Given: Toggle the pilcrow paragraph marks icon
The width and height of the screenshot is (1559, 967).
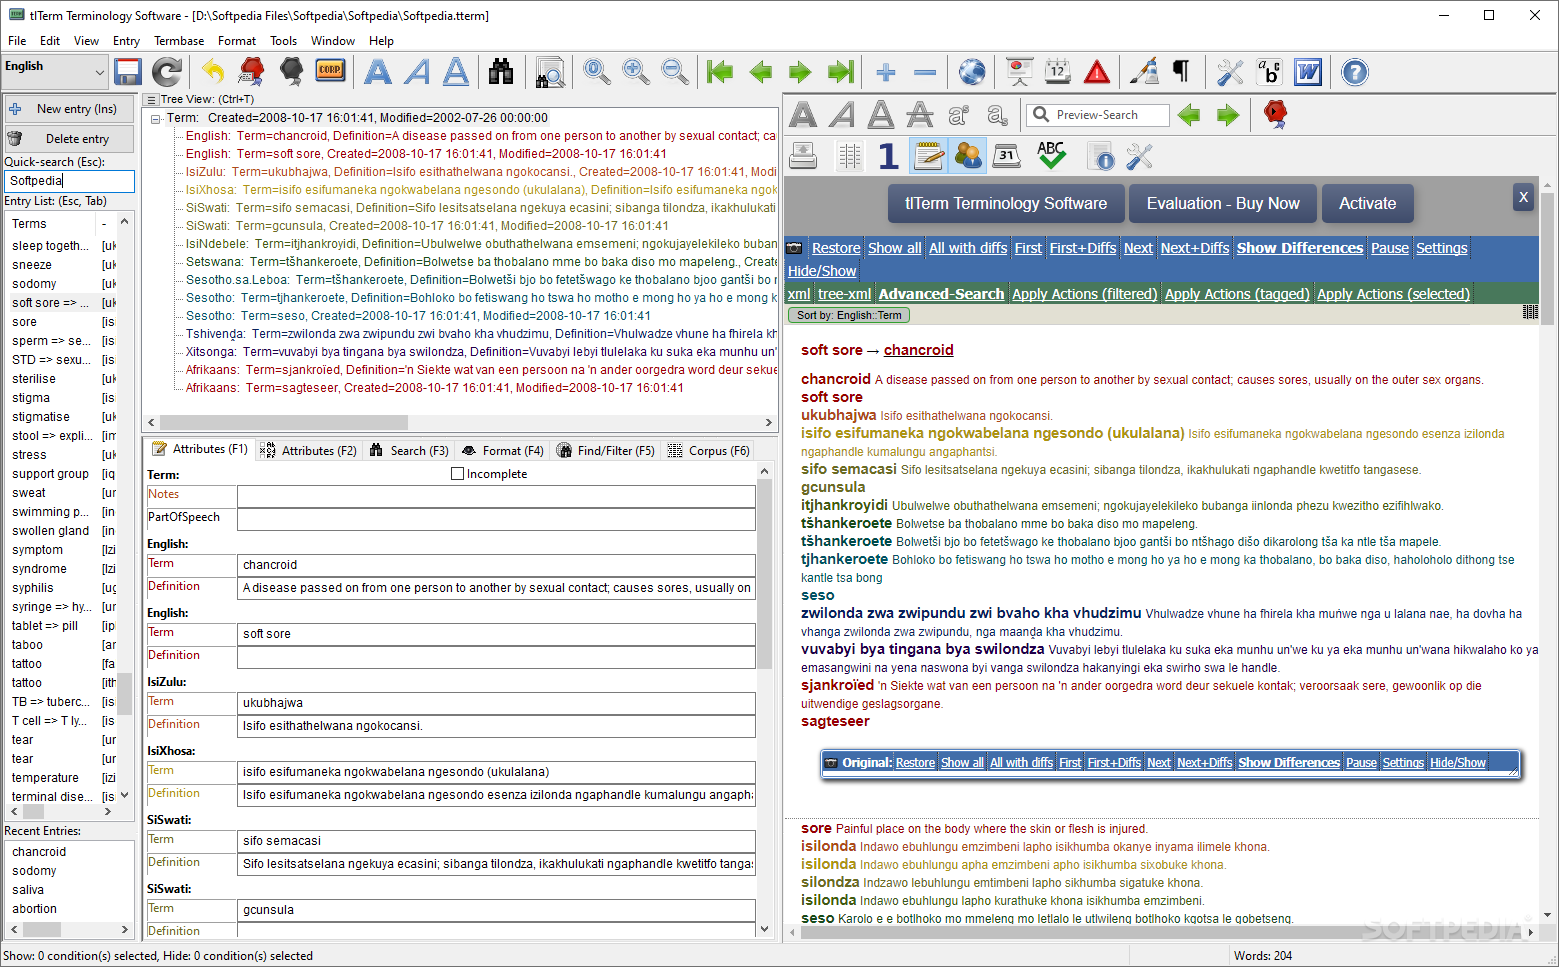Looking at the screenshot, I should pyautogui.click(x=1182, y=72).
